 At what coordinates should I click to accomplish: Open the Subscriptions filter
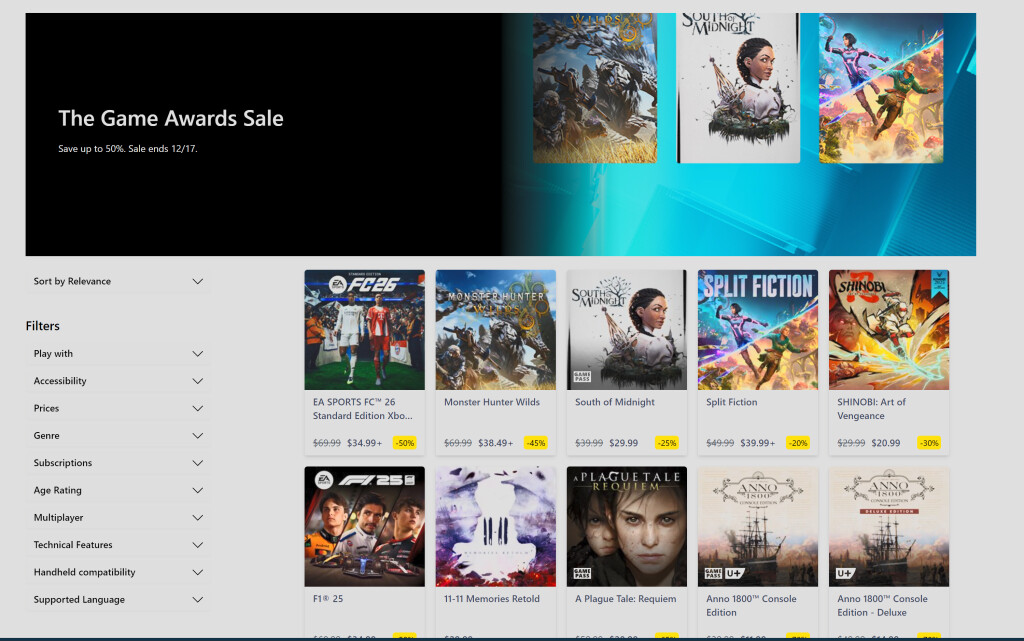tap(118, 463)
